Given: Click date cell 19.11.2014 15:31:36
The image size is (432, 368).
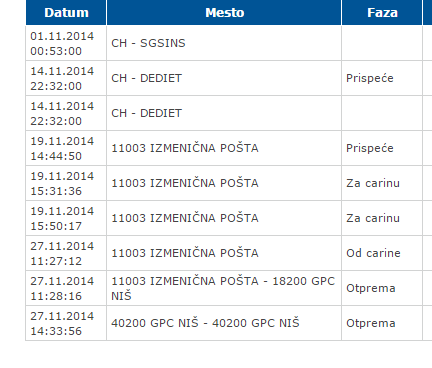Looking at the screenshot, I should point(66,183).
